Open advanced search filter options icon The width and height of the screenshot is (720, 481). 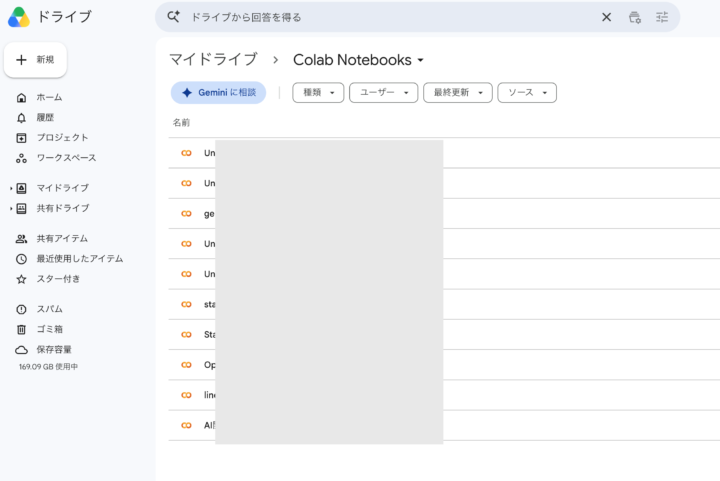coord(662,17)
